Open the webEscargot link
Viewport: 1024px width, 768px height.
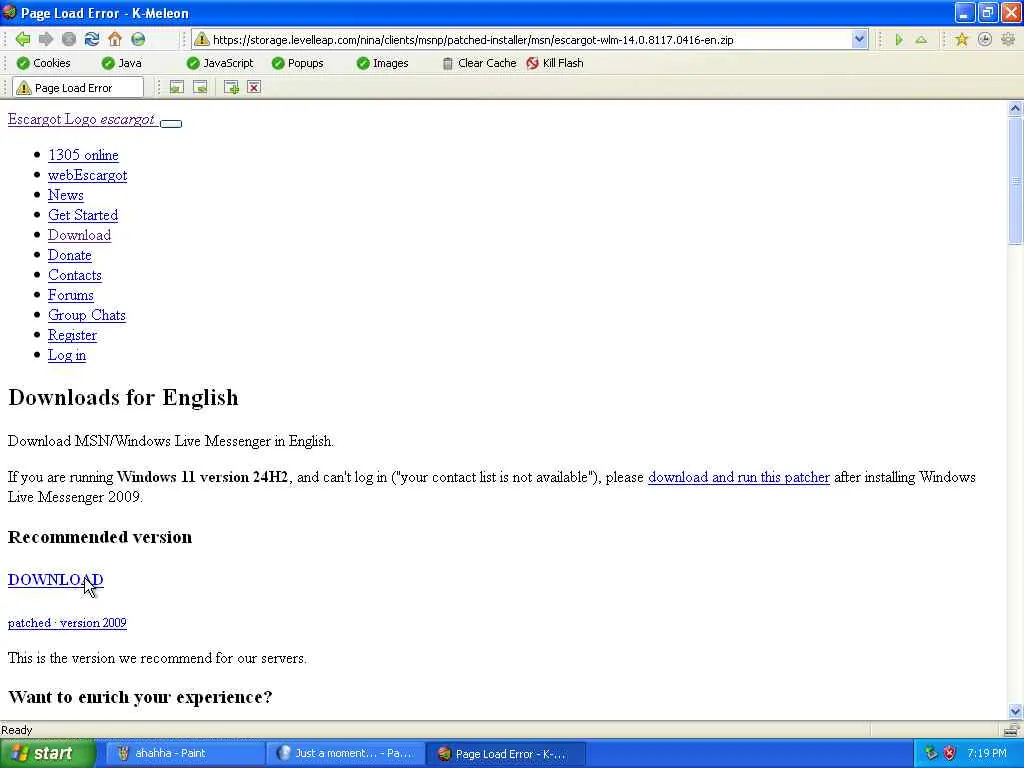click(x=88, y=175)
